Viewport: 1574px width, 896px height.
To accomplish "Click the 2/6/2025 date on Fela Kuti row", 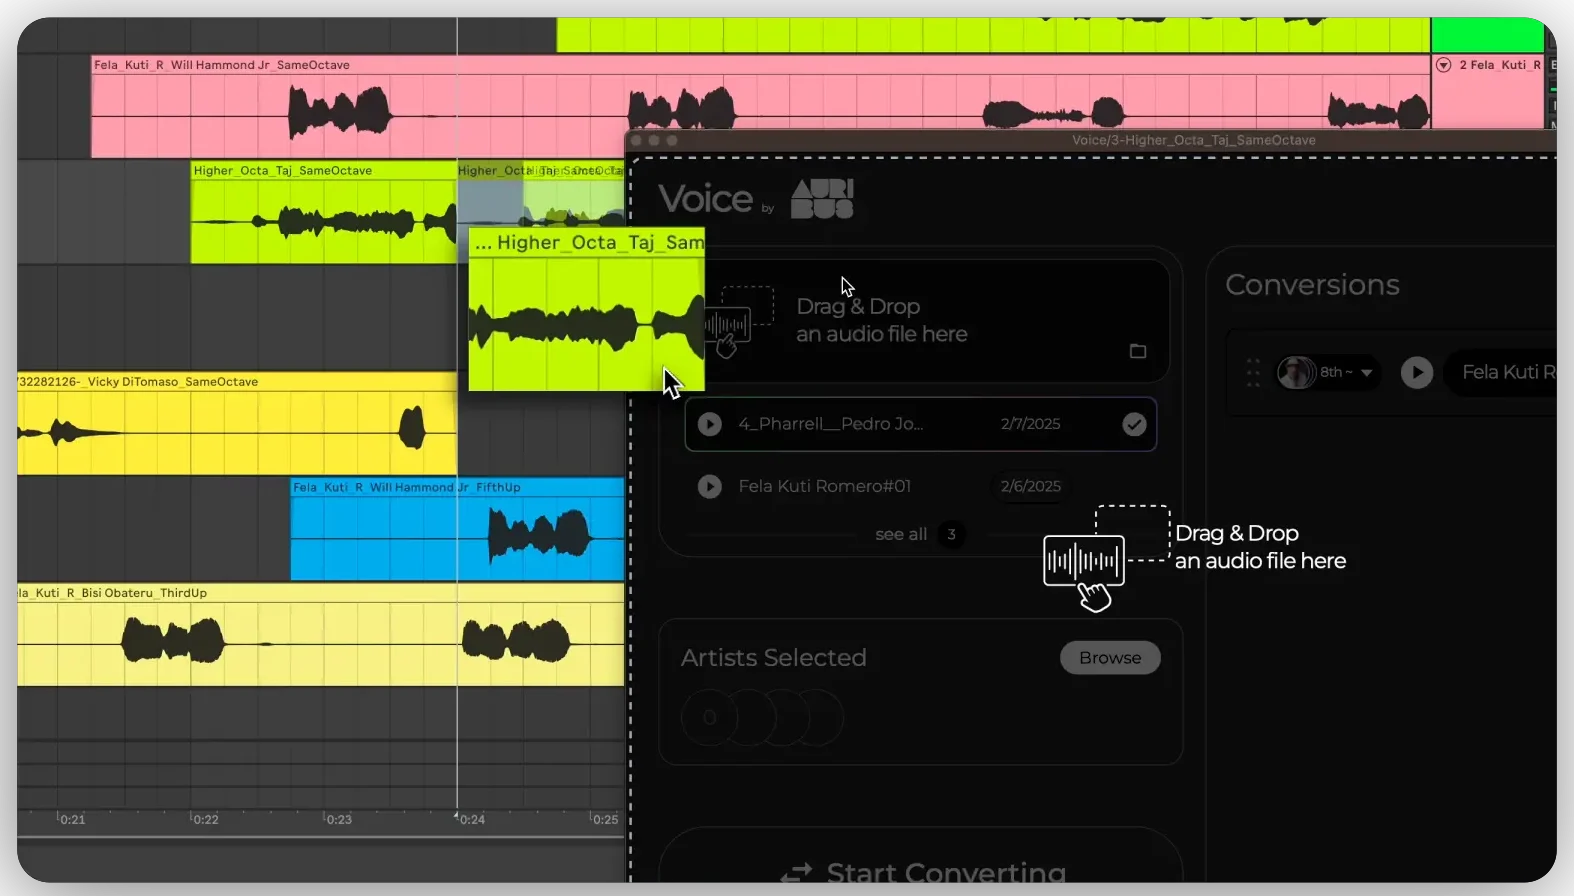I will [x=1030, y=486].
